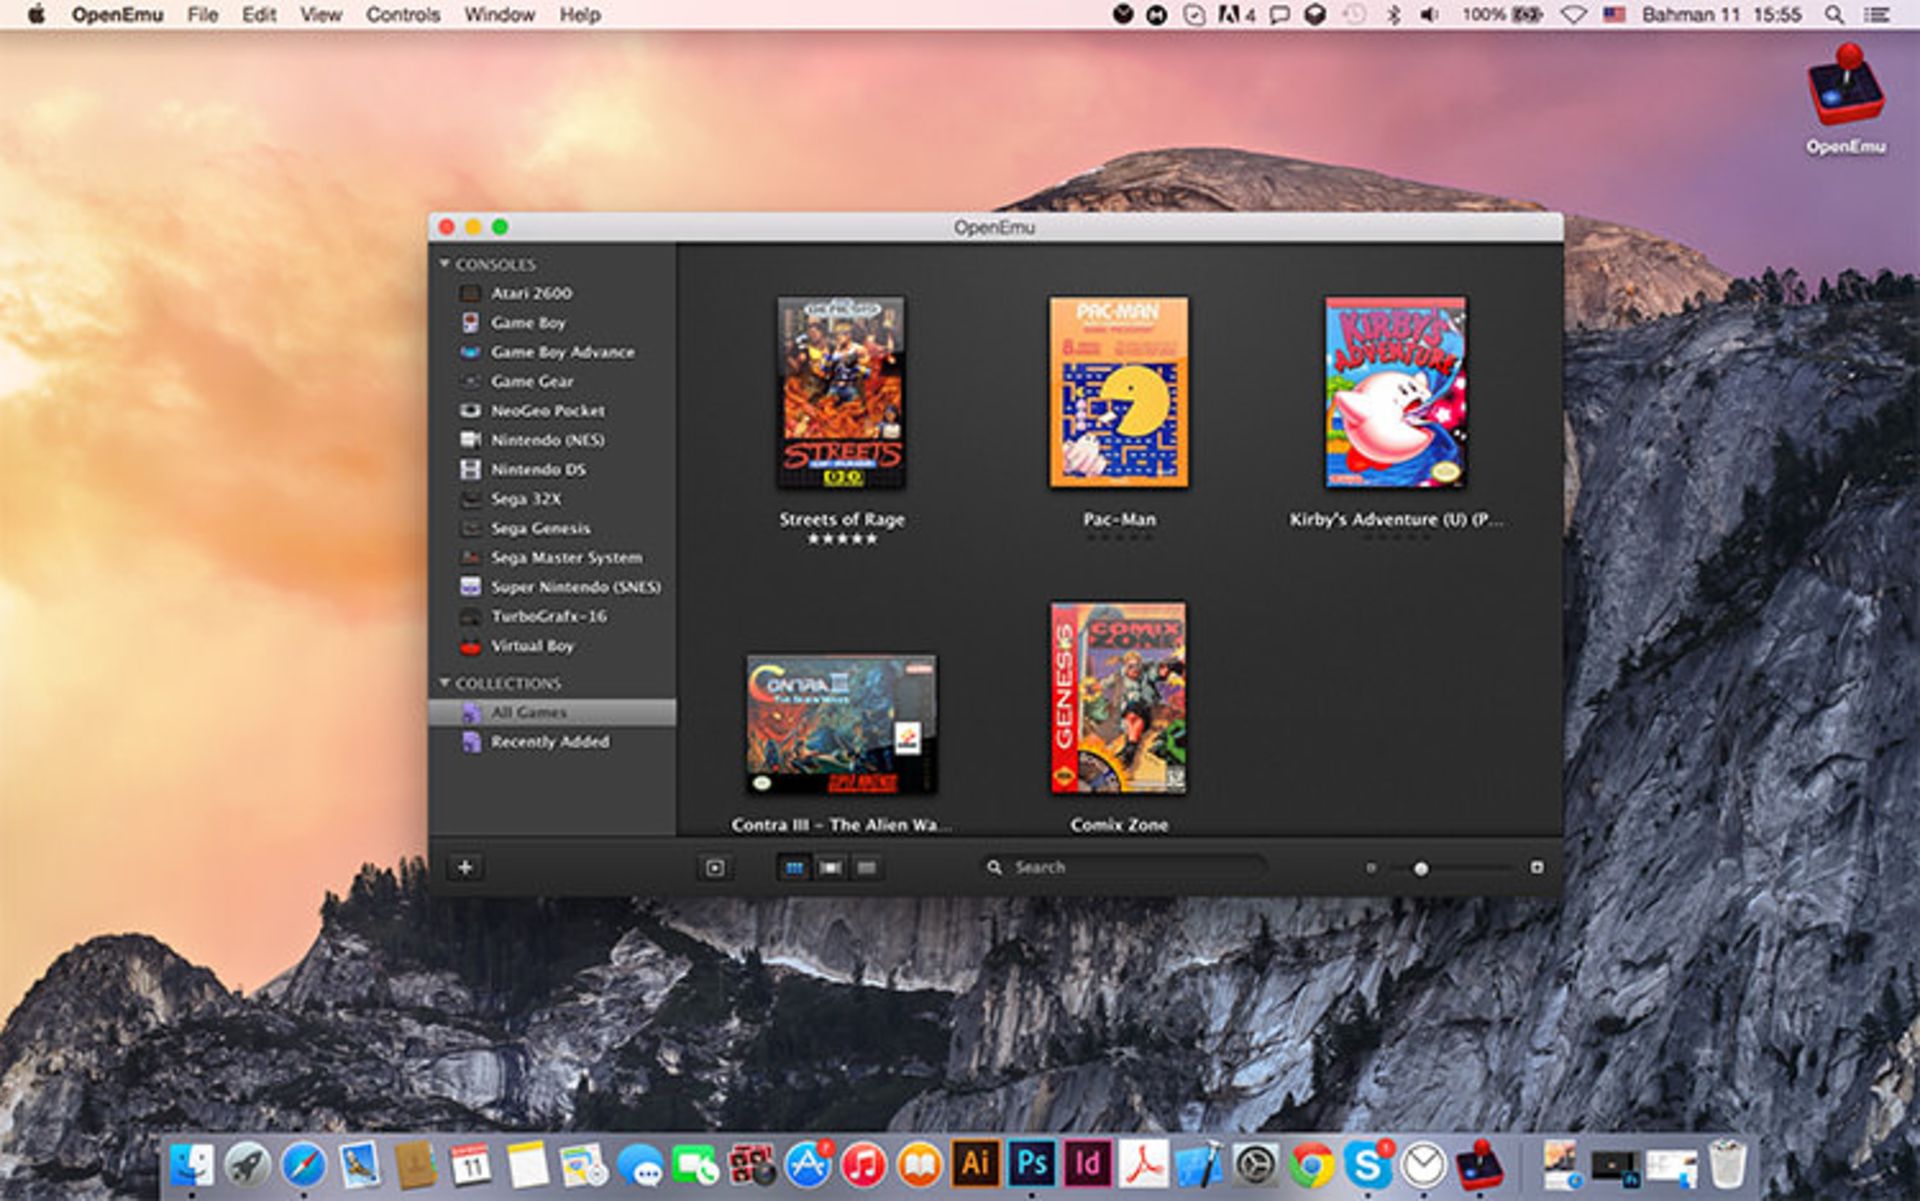
Task: Click the Super Nintendo (SNES) icon
Action: point(470,587)
